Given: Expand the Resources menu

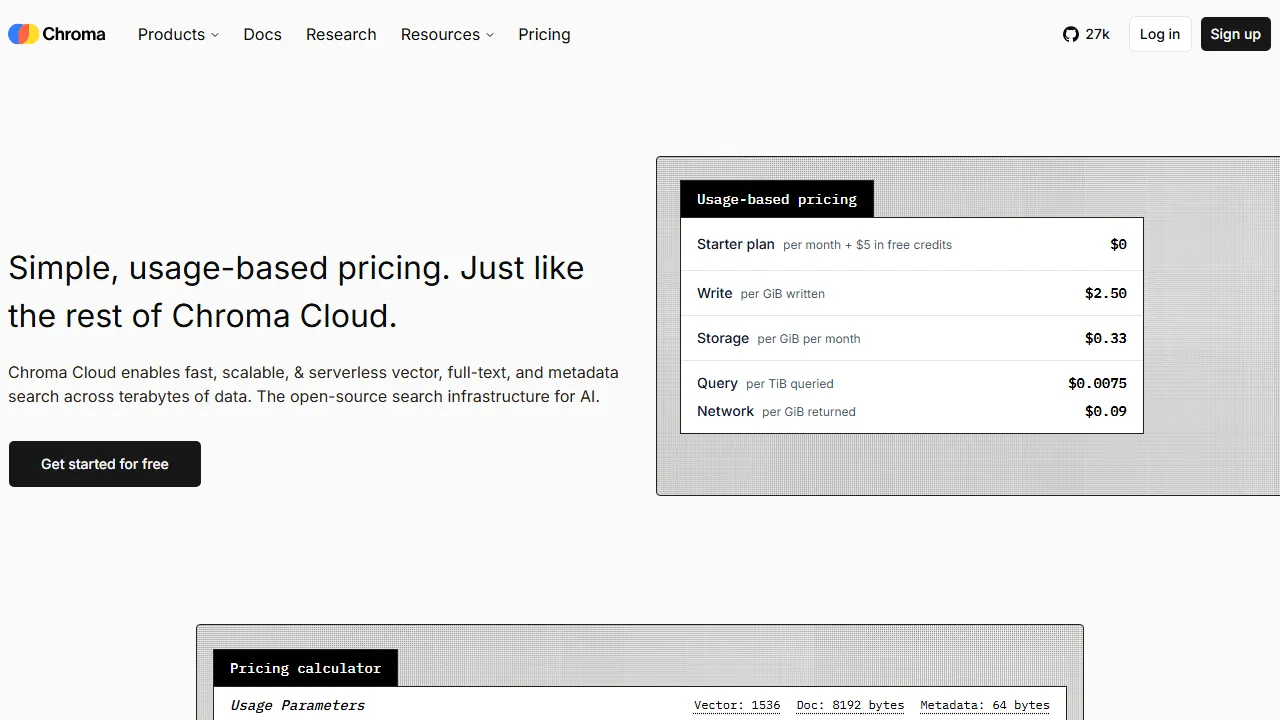Looking at the screenshot, I should coord(447,34).
